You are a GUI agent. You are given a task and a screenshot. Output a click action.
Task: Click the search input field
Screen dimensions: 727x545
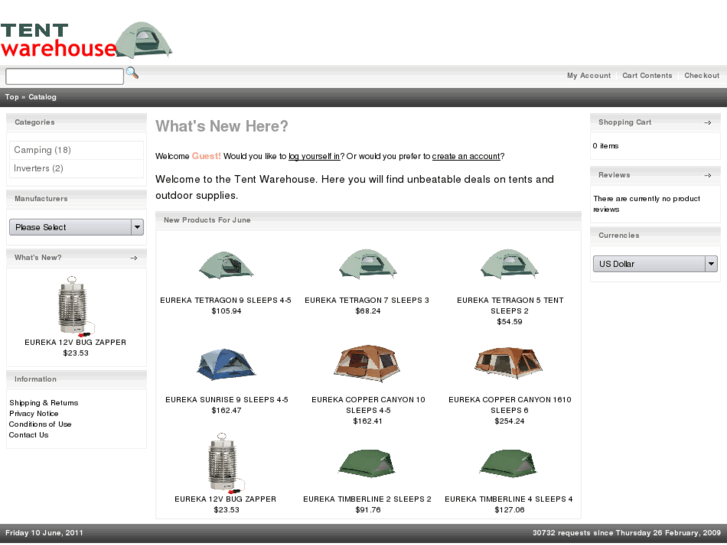(64, 76)
